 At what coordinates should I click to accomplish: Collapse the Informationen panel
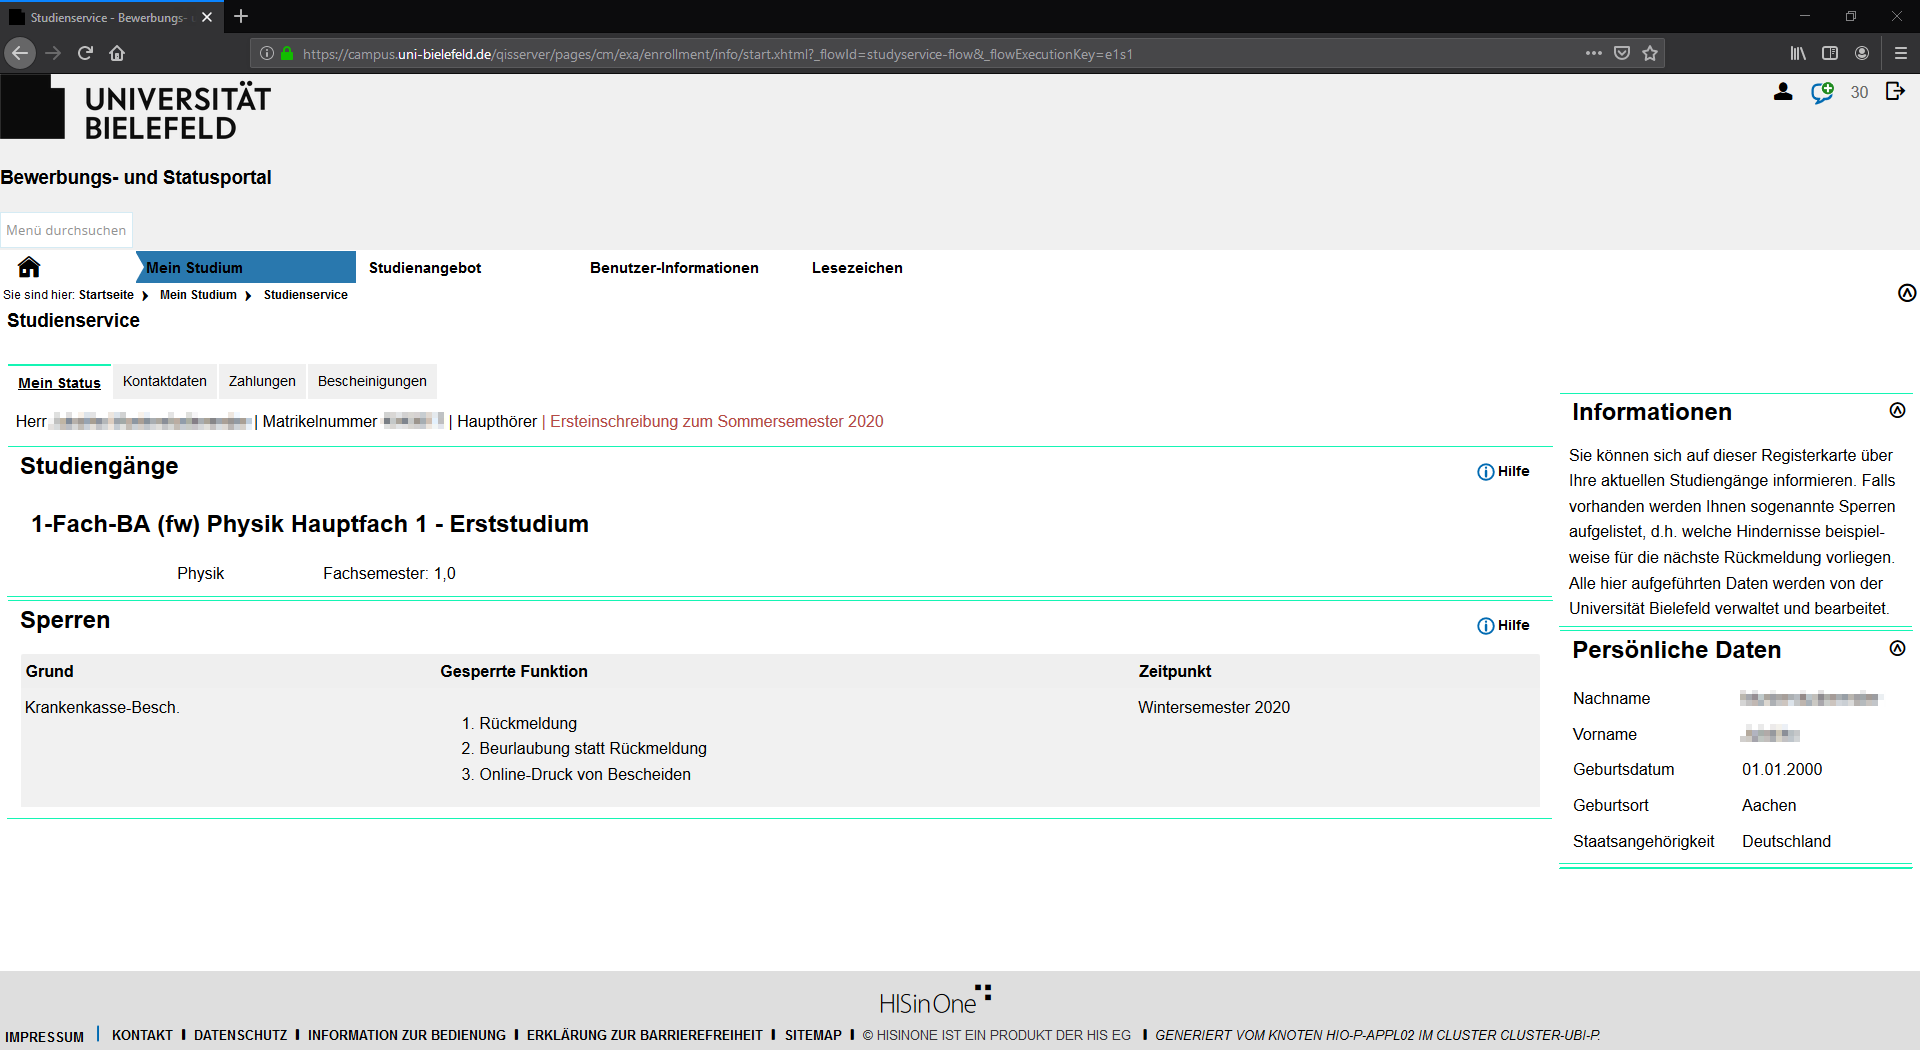[1897, 411]
